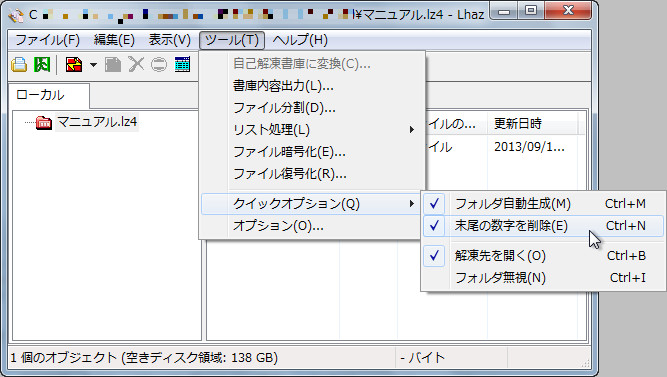The width and height of the screenshot is (667, 377).
Task: Choose 自己解凍書庫に変換(C)... menu entry
Action: (x=313, y=64)
